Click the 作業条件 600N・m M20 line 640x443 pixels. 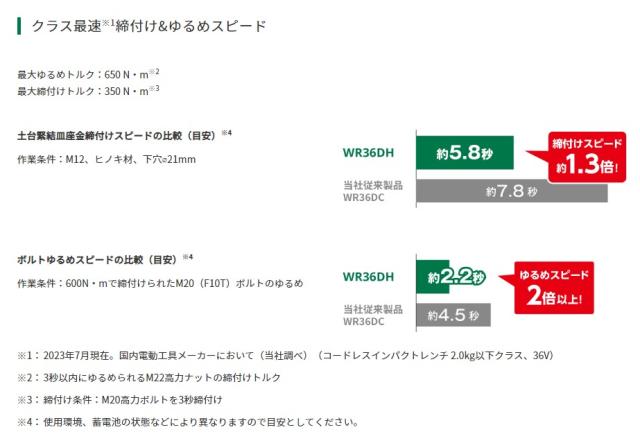(x=160, y=283)
